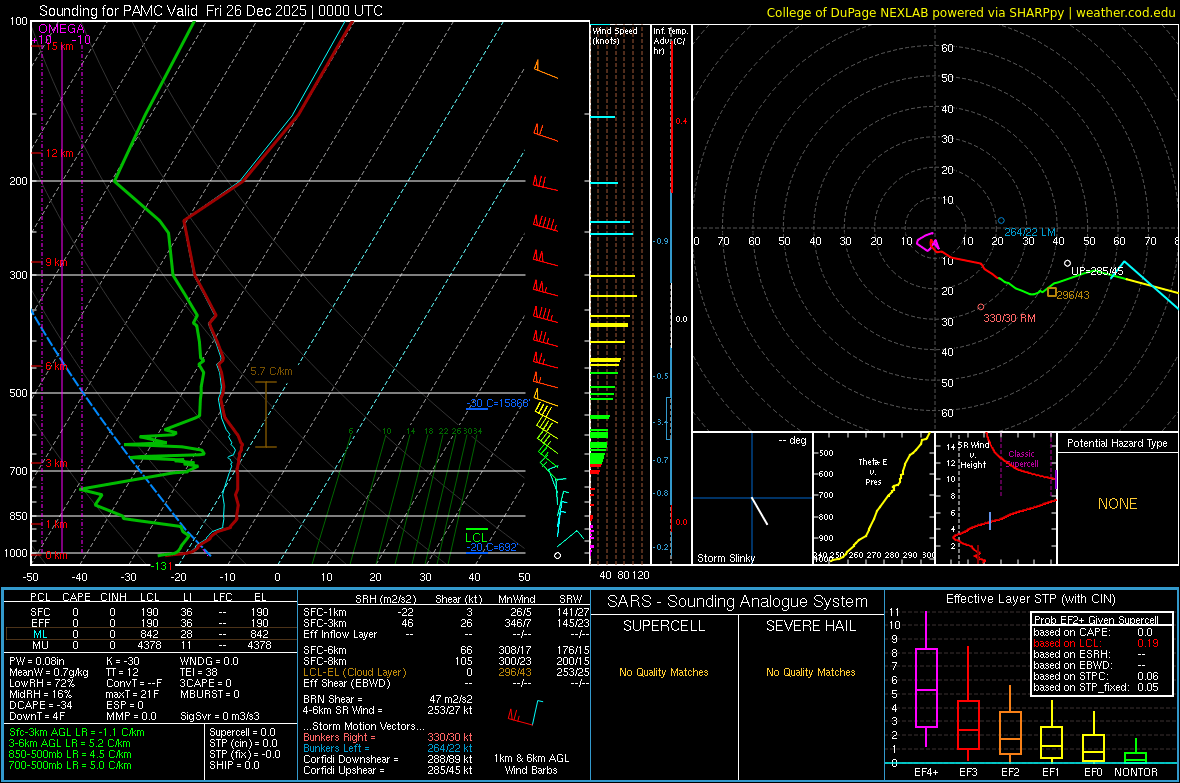The width and height of the screenshot is (1180, 783).
Task: Click the 'TEI = 38' value
Action: point(199,672)
